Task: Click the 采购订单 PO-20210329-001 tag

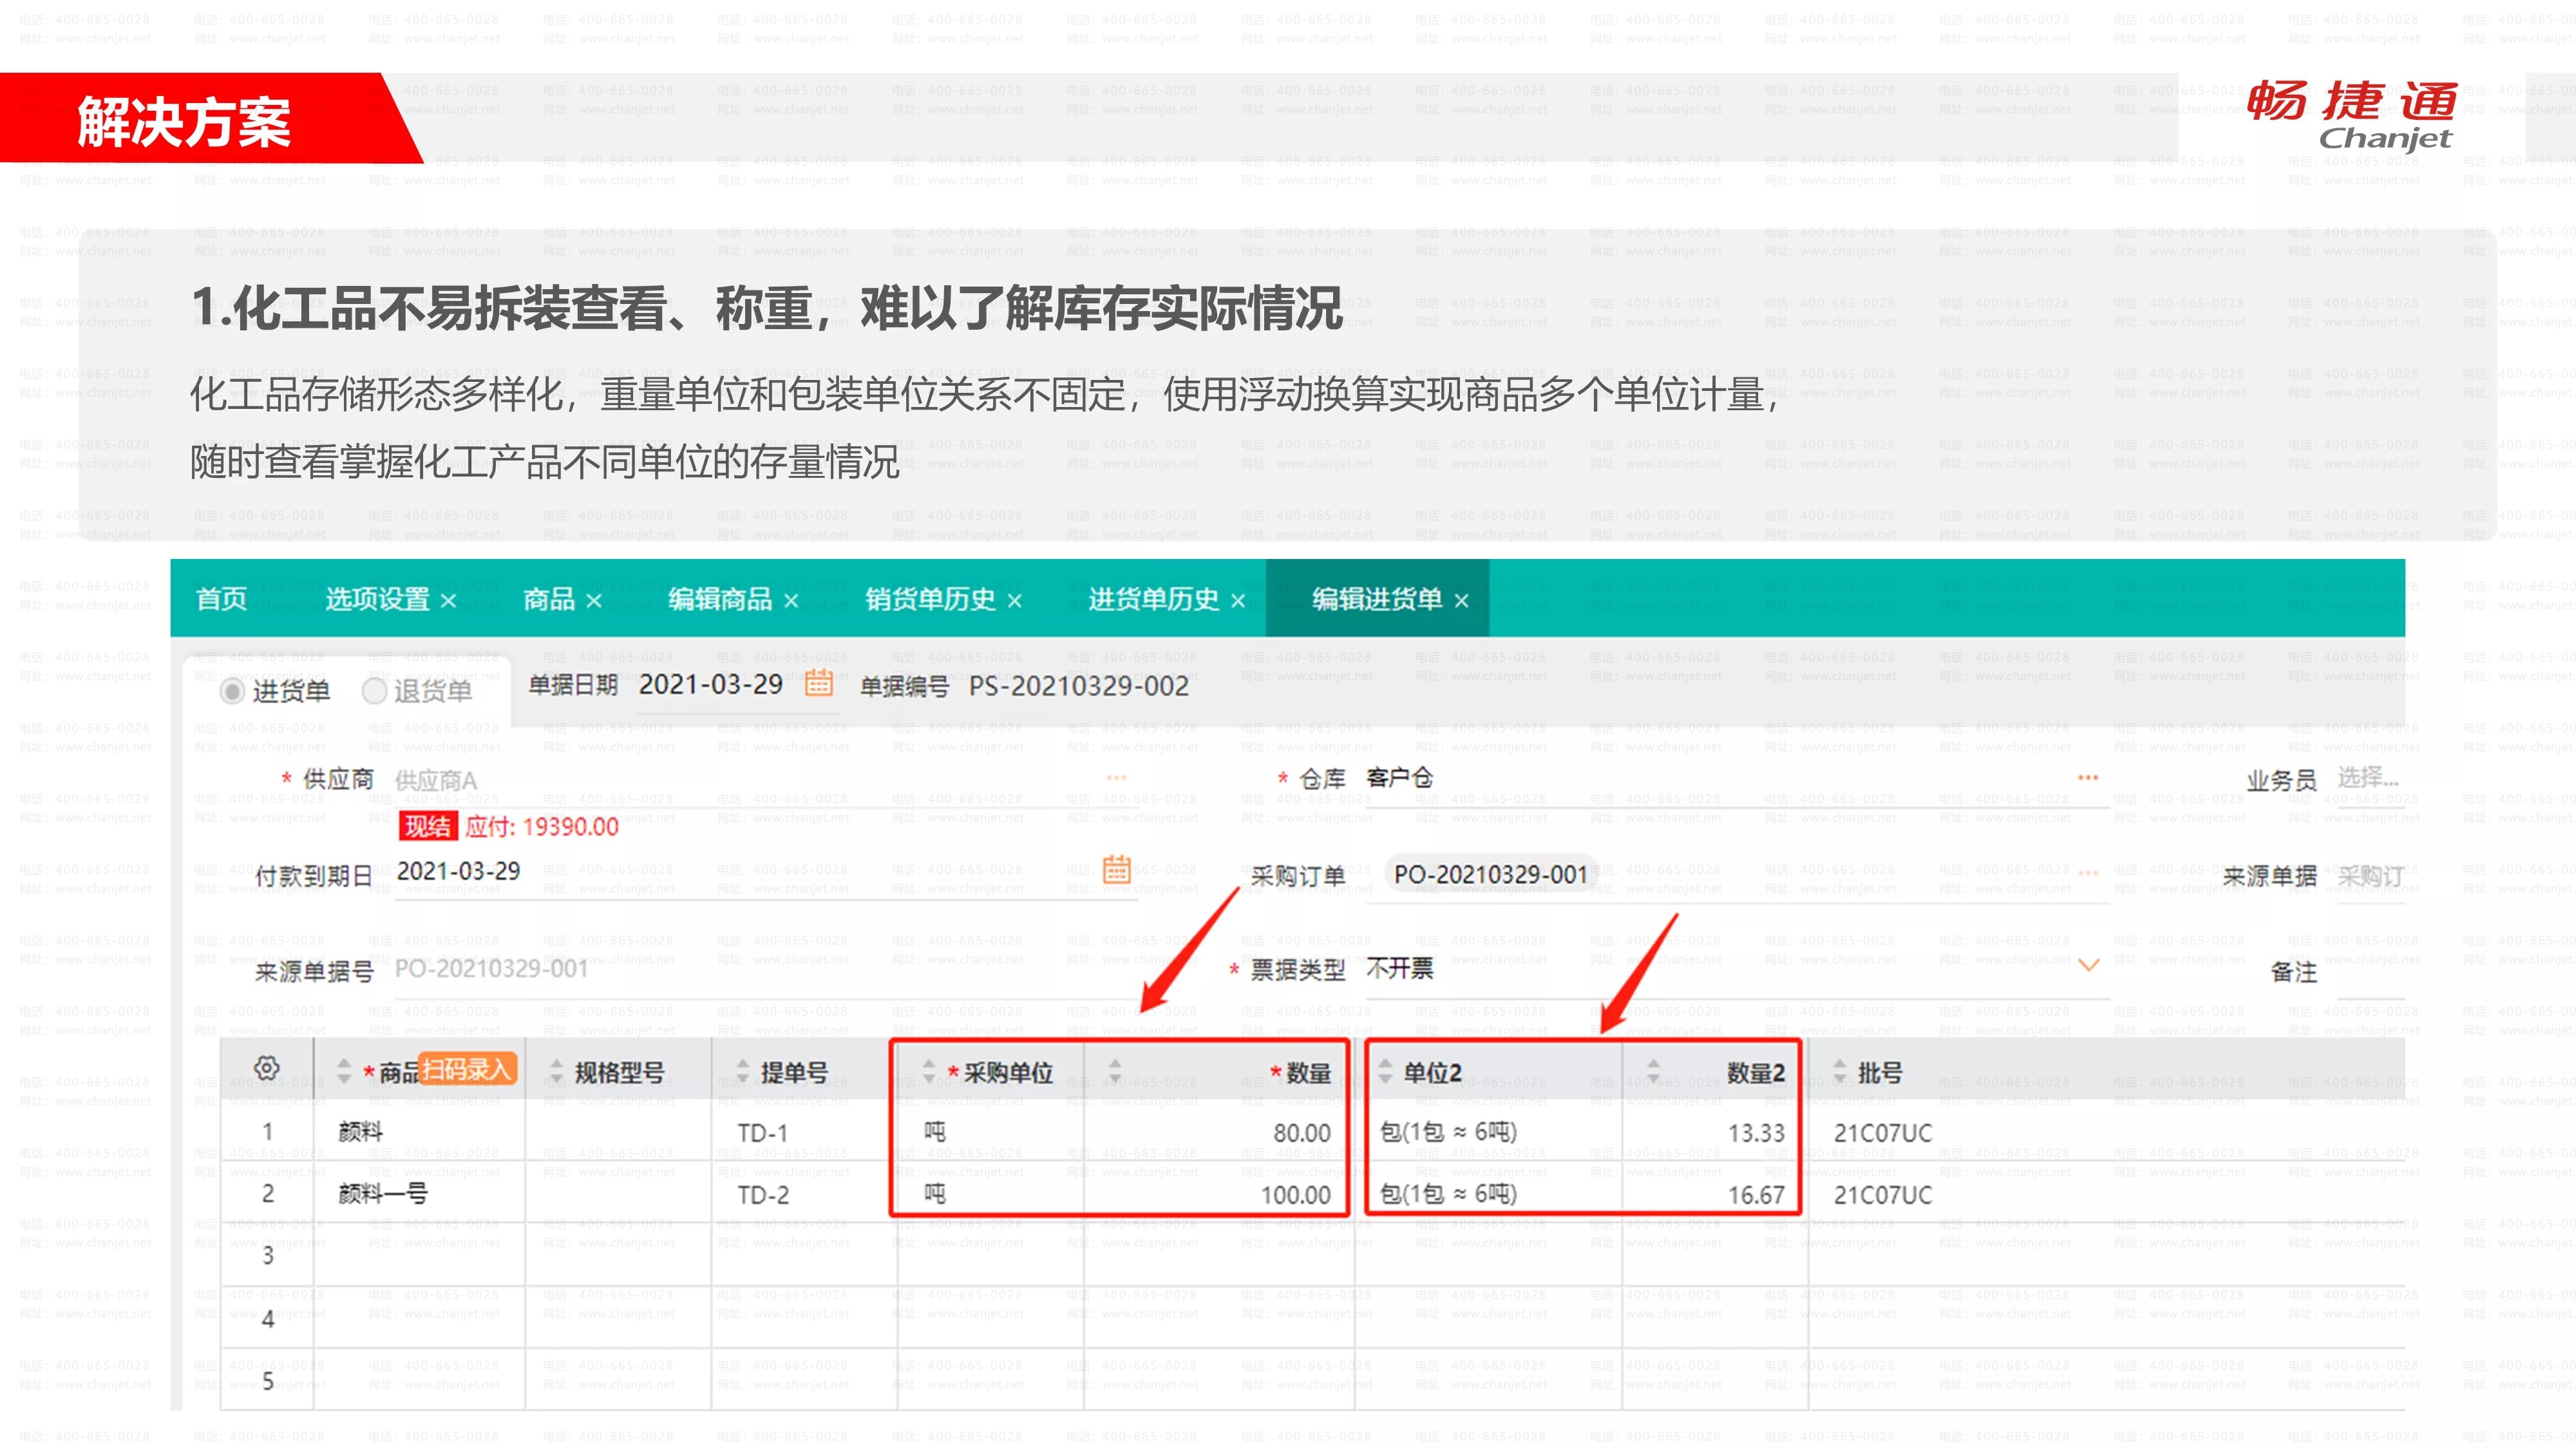Action: click(1490, 875)
